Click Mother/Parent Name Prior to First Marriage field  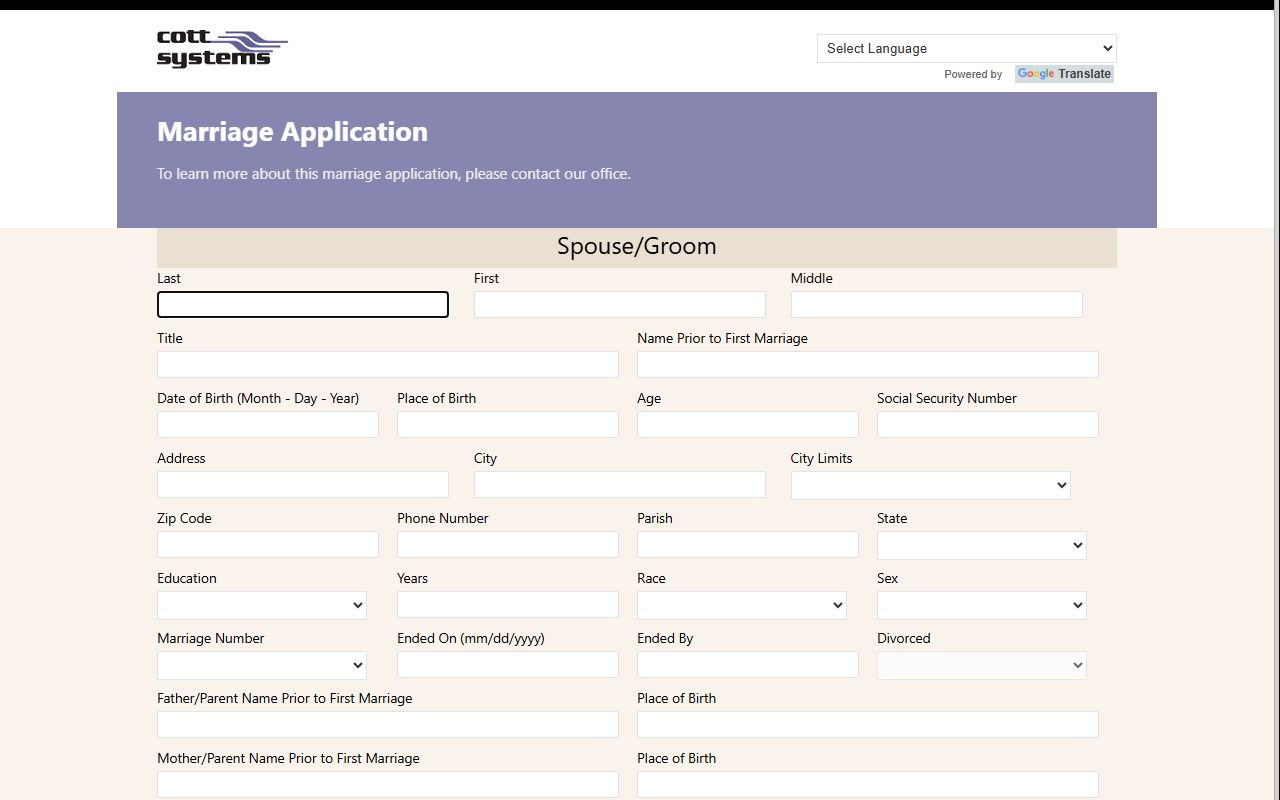(x=388, y=784)
